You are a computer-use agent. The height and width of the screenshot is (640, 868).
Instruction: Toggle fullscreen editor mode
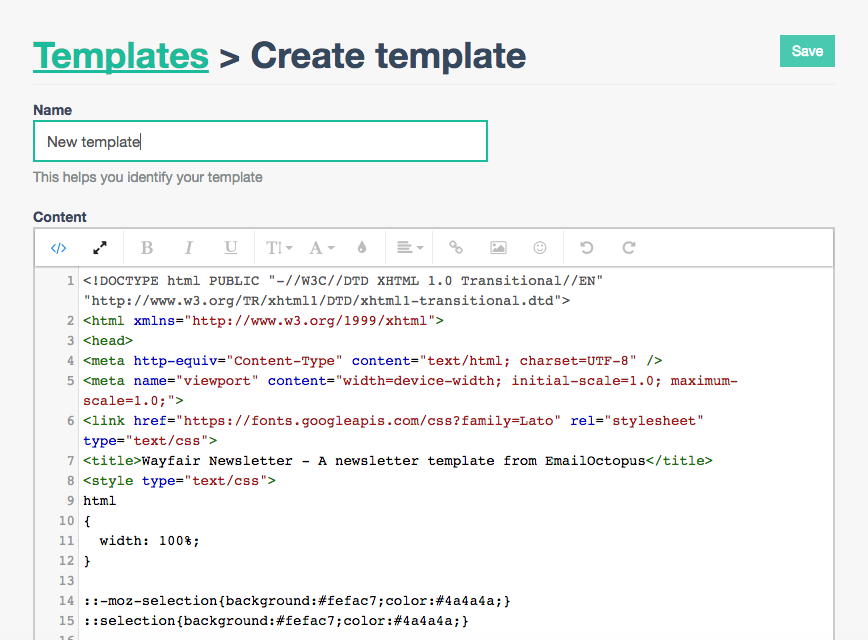pos(100,248)
